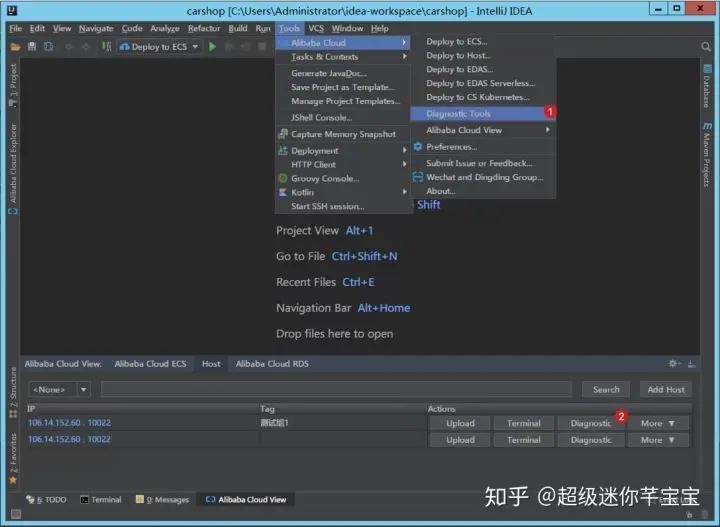
Task: Open the Terminal bottom tab
Action: coord(101,499)
